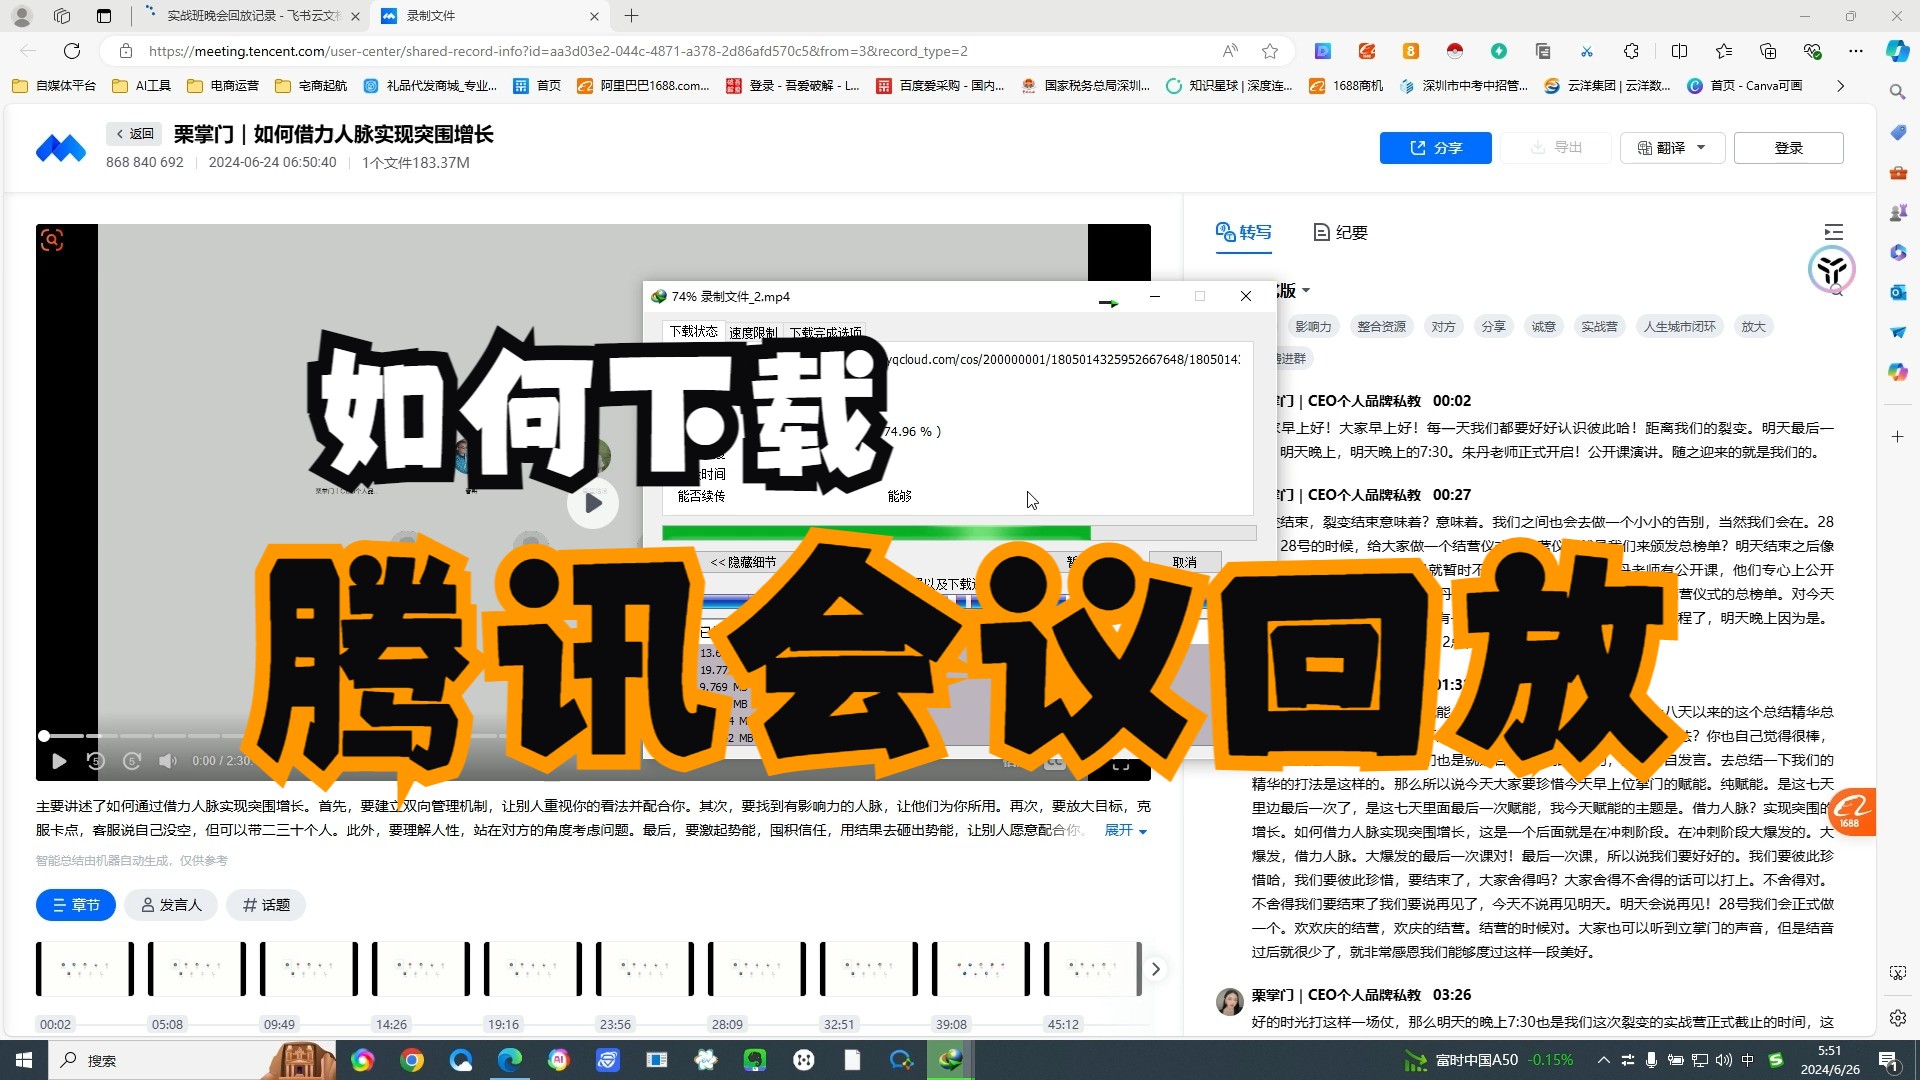Switch to the 纪要 tab

1340,232
